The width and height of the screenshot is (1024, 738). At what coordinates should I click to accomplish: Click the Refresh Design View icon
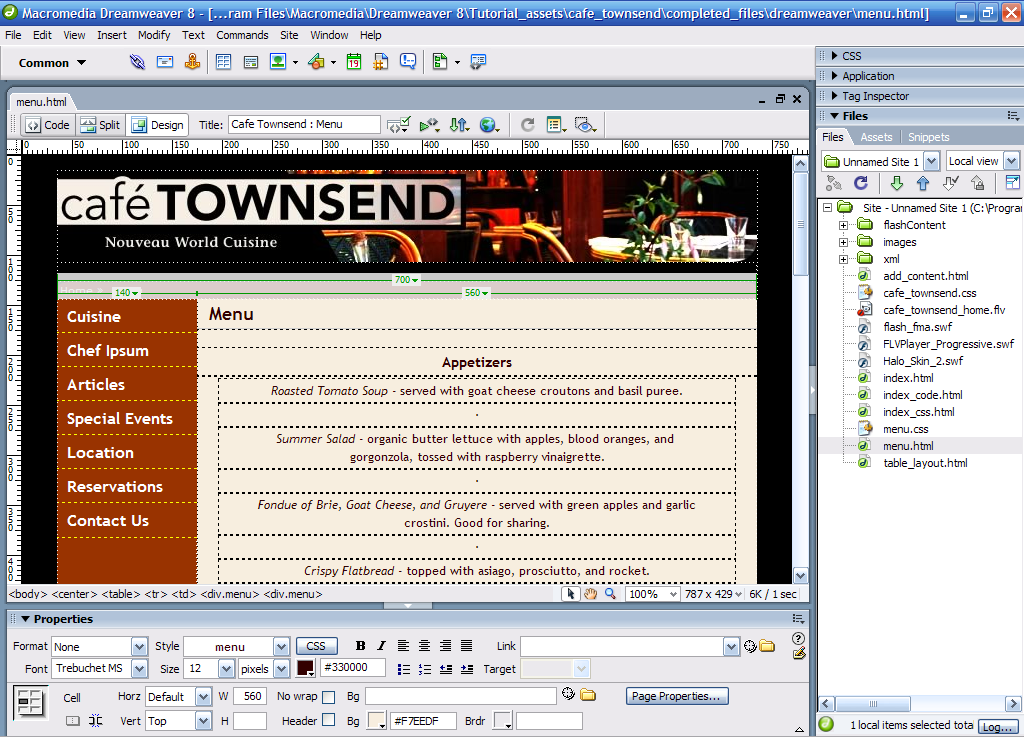(528, 125)
